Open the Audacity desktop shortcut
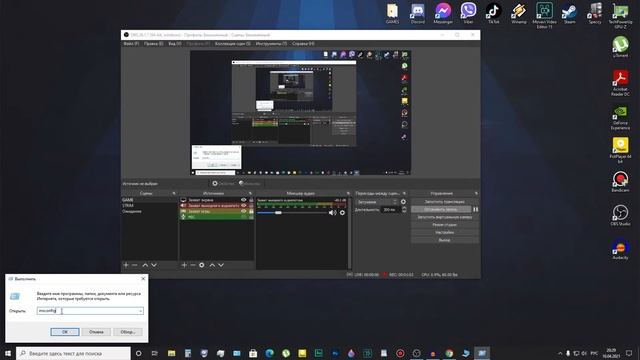Screen dimensions: 640x360 [620, 249]
